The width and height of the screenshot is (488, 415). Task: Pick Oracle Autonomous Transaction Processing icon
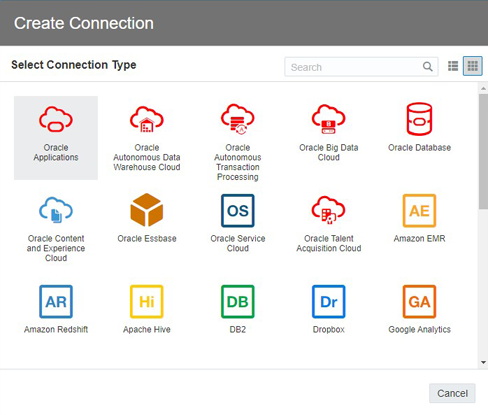pyautogui.click(x=238, y=119)
